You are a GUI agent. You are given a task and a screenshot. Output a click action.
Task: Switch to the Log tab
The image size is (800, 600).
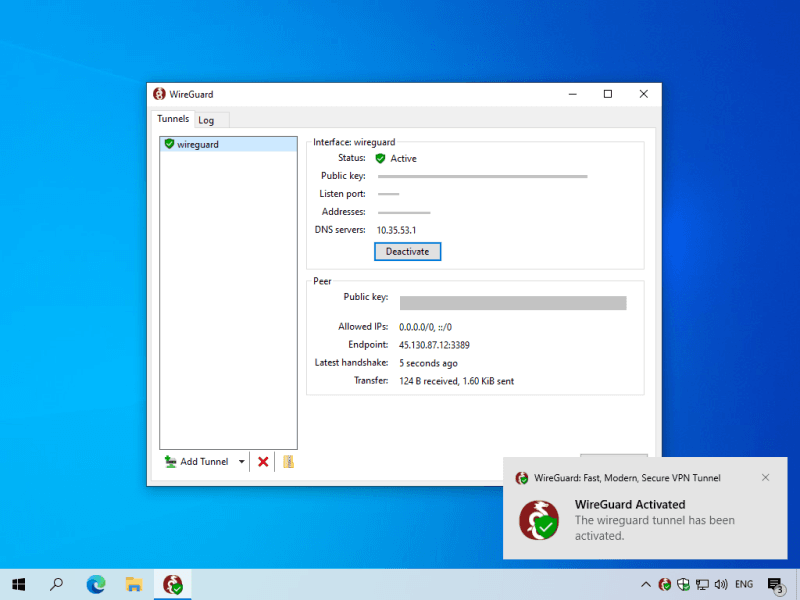[x=206, y=120]
